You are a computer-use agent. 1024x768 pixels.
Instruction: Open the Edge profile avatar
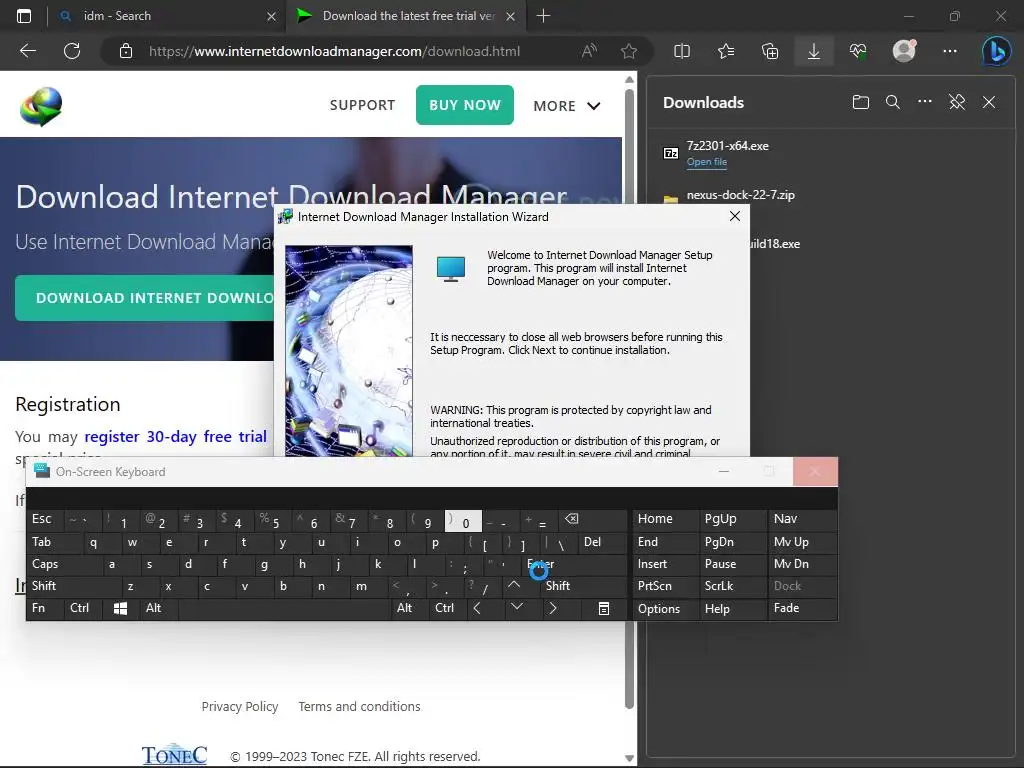pyautogui.click(x=904, y=51)
